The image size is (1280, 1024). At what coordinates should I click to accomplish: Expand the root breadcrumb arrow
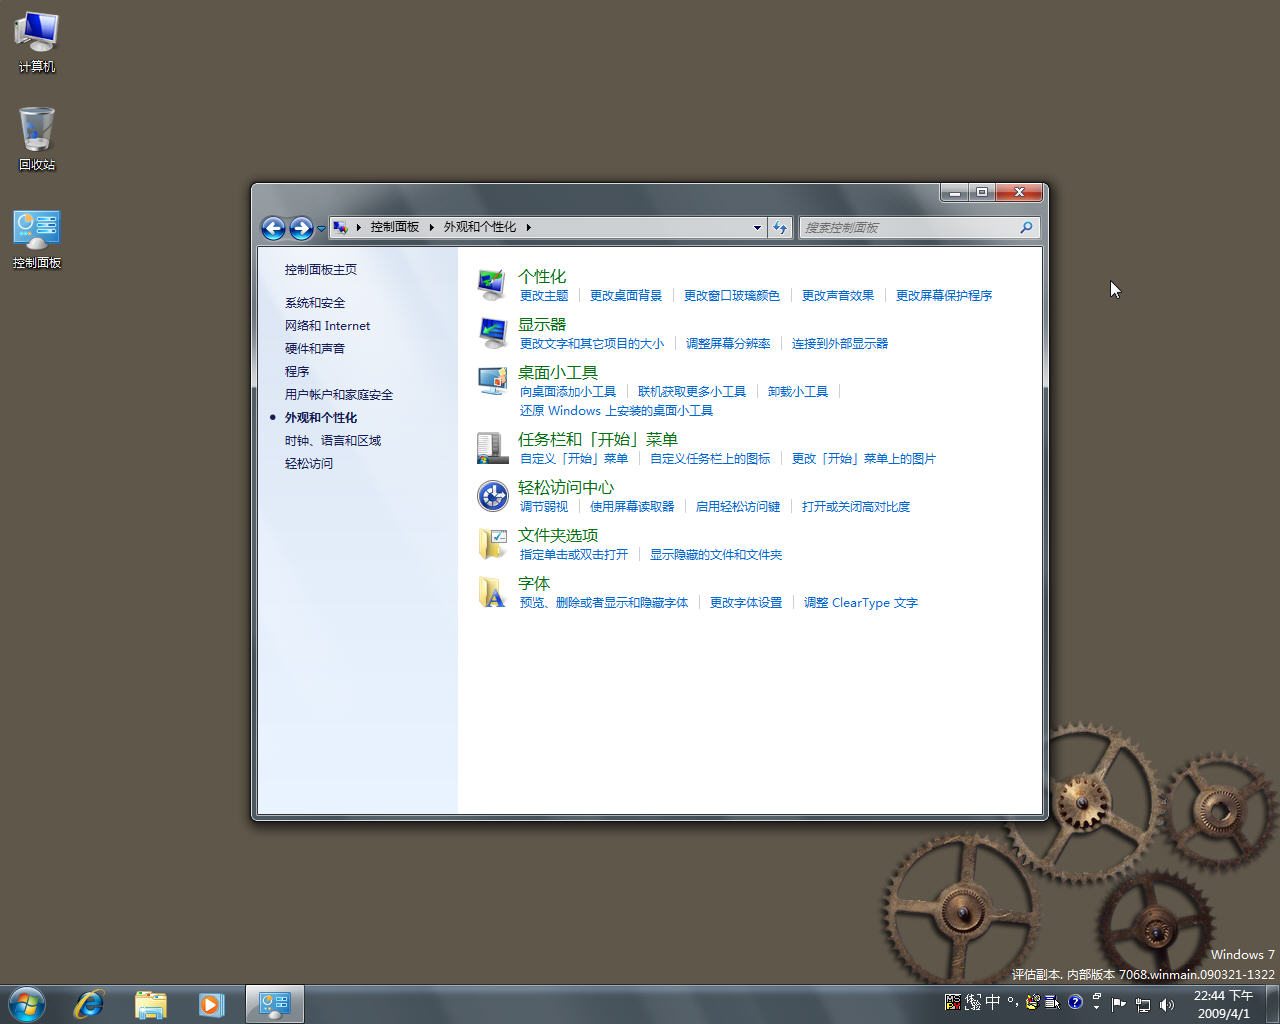click(x=358, y=227)
